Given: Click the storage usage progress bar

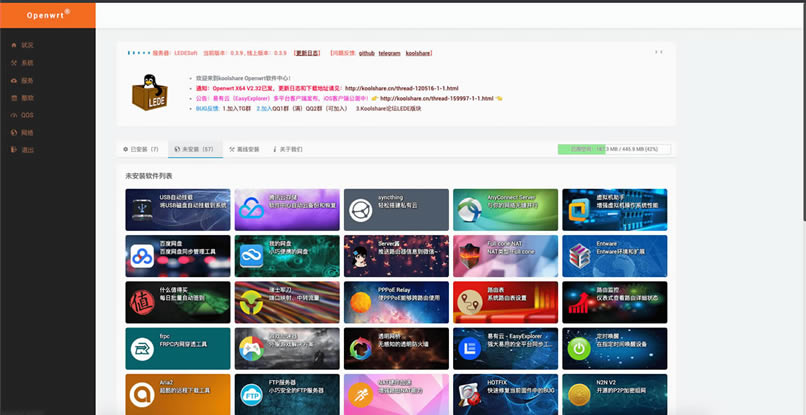Looking at the screenshot, I should pyautogui.click(x=614, y=149).
